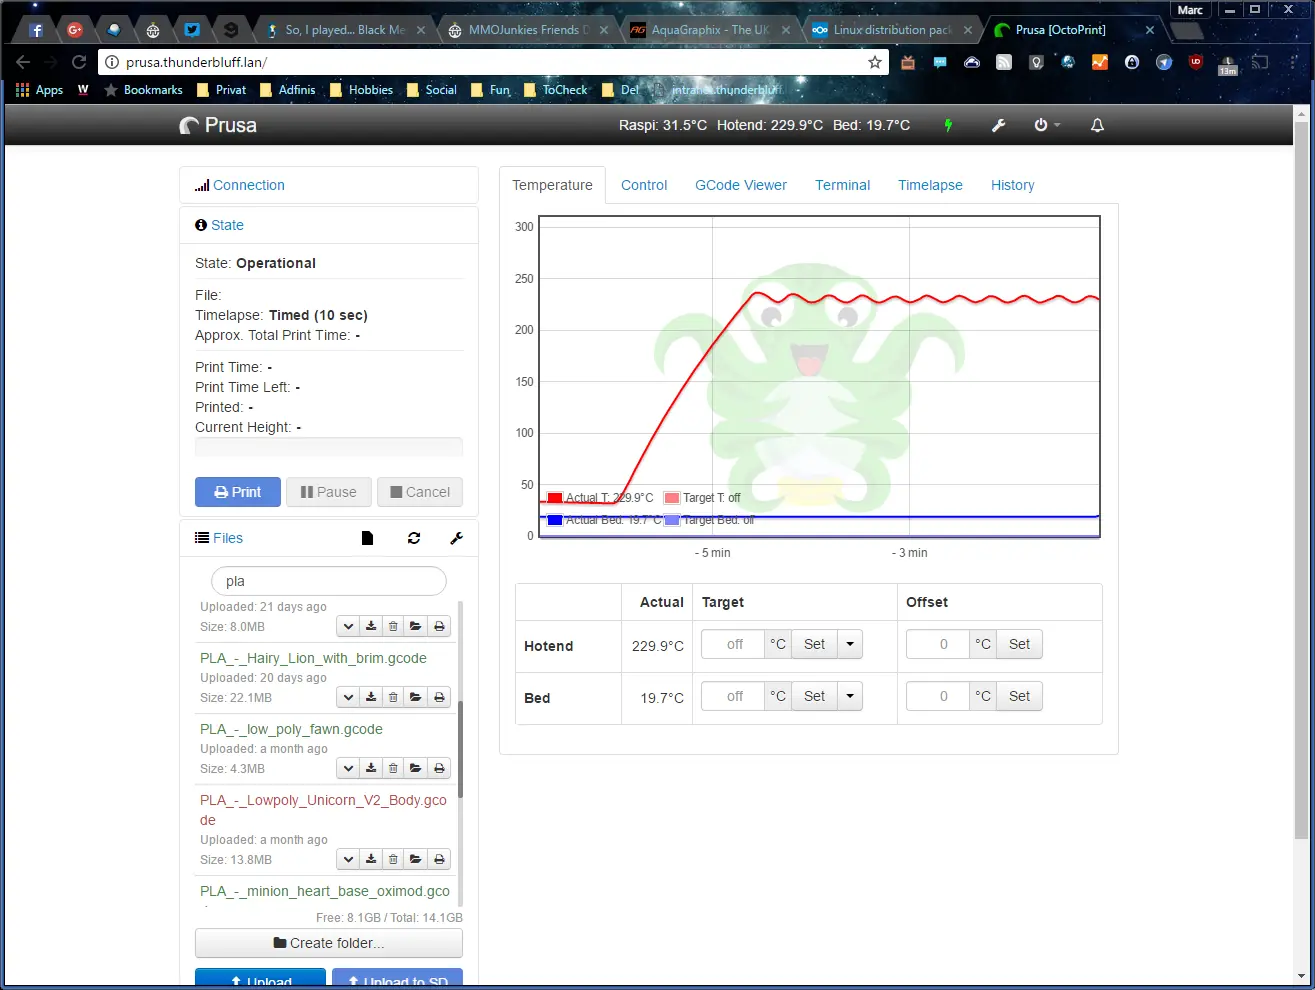Viewport: 1315px width, 990px height.
Task: Download PLA_-_low_poly_fawn.gcode file
Action: click(x=371, y=768)
